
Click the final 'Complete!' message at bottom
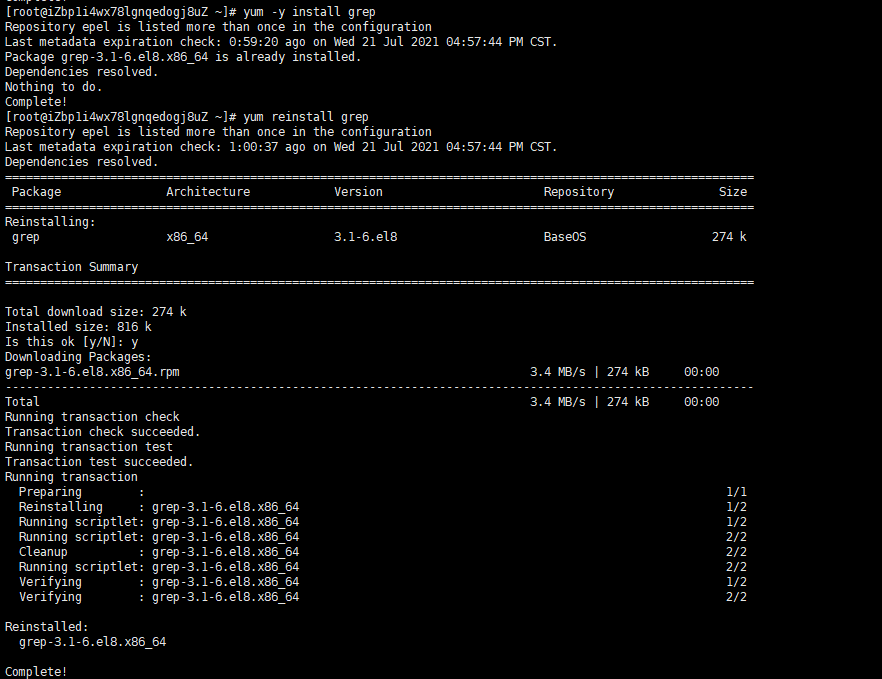coord(36,672)
